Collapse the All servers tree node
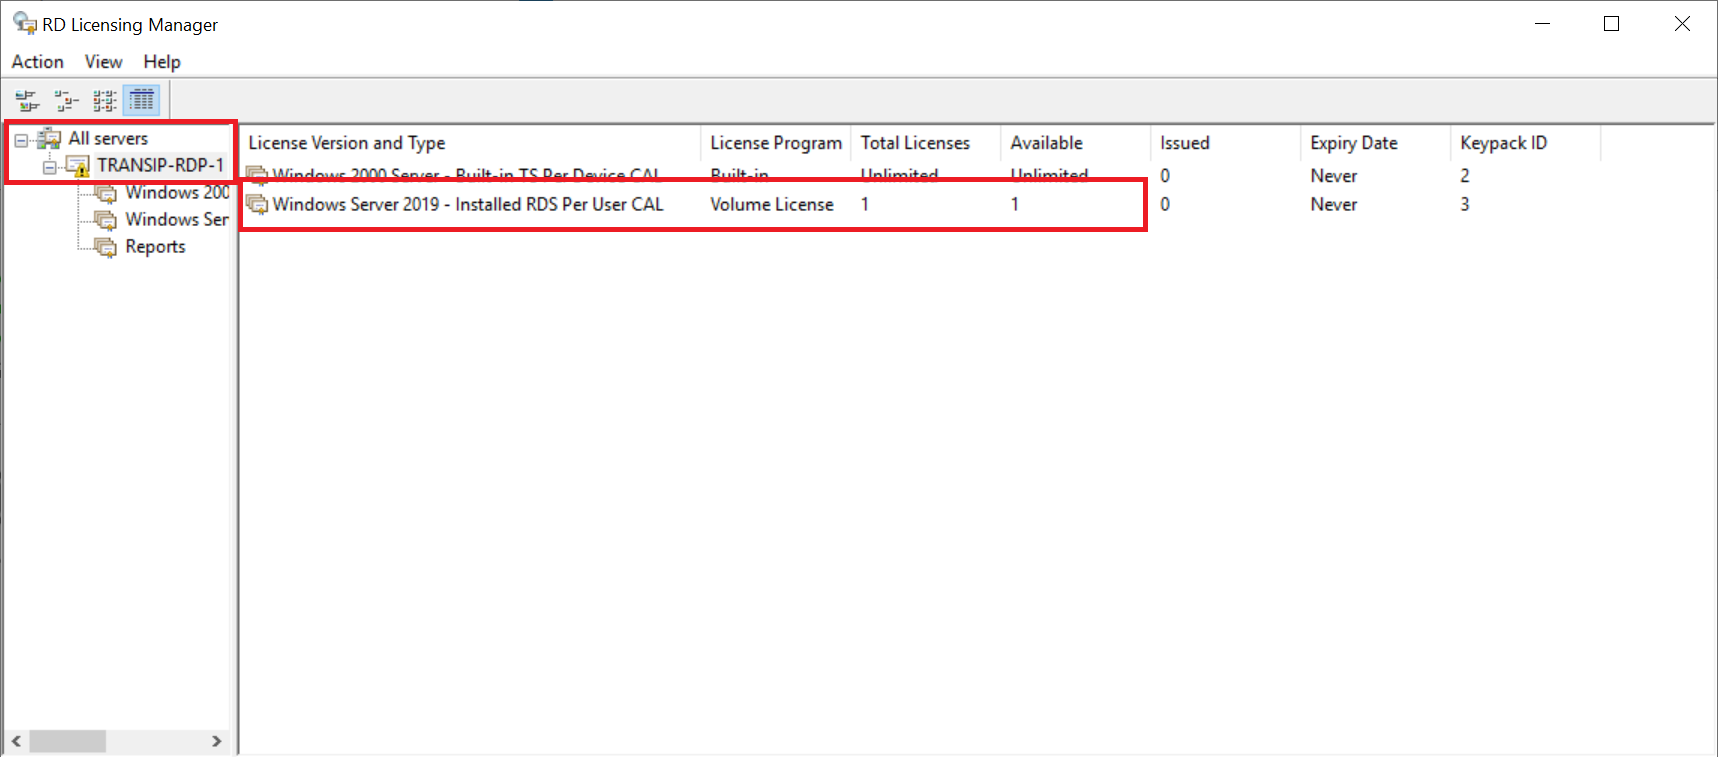Viewport: 1718px width, 757px height. click(21, 140)
